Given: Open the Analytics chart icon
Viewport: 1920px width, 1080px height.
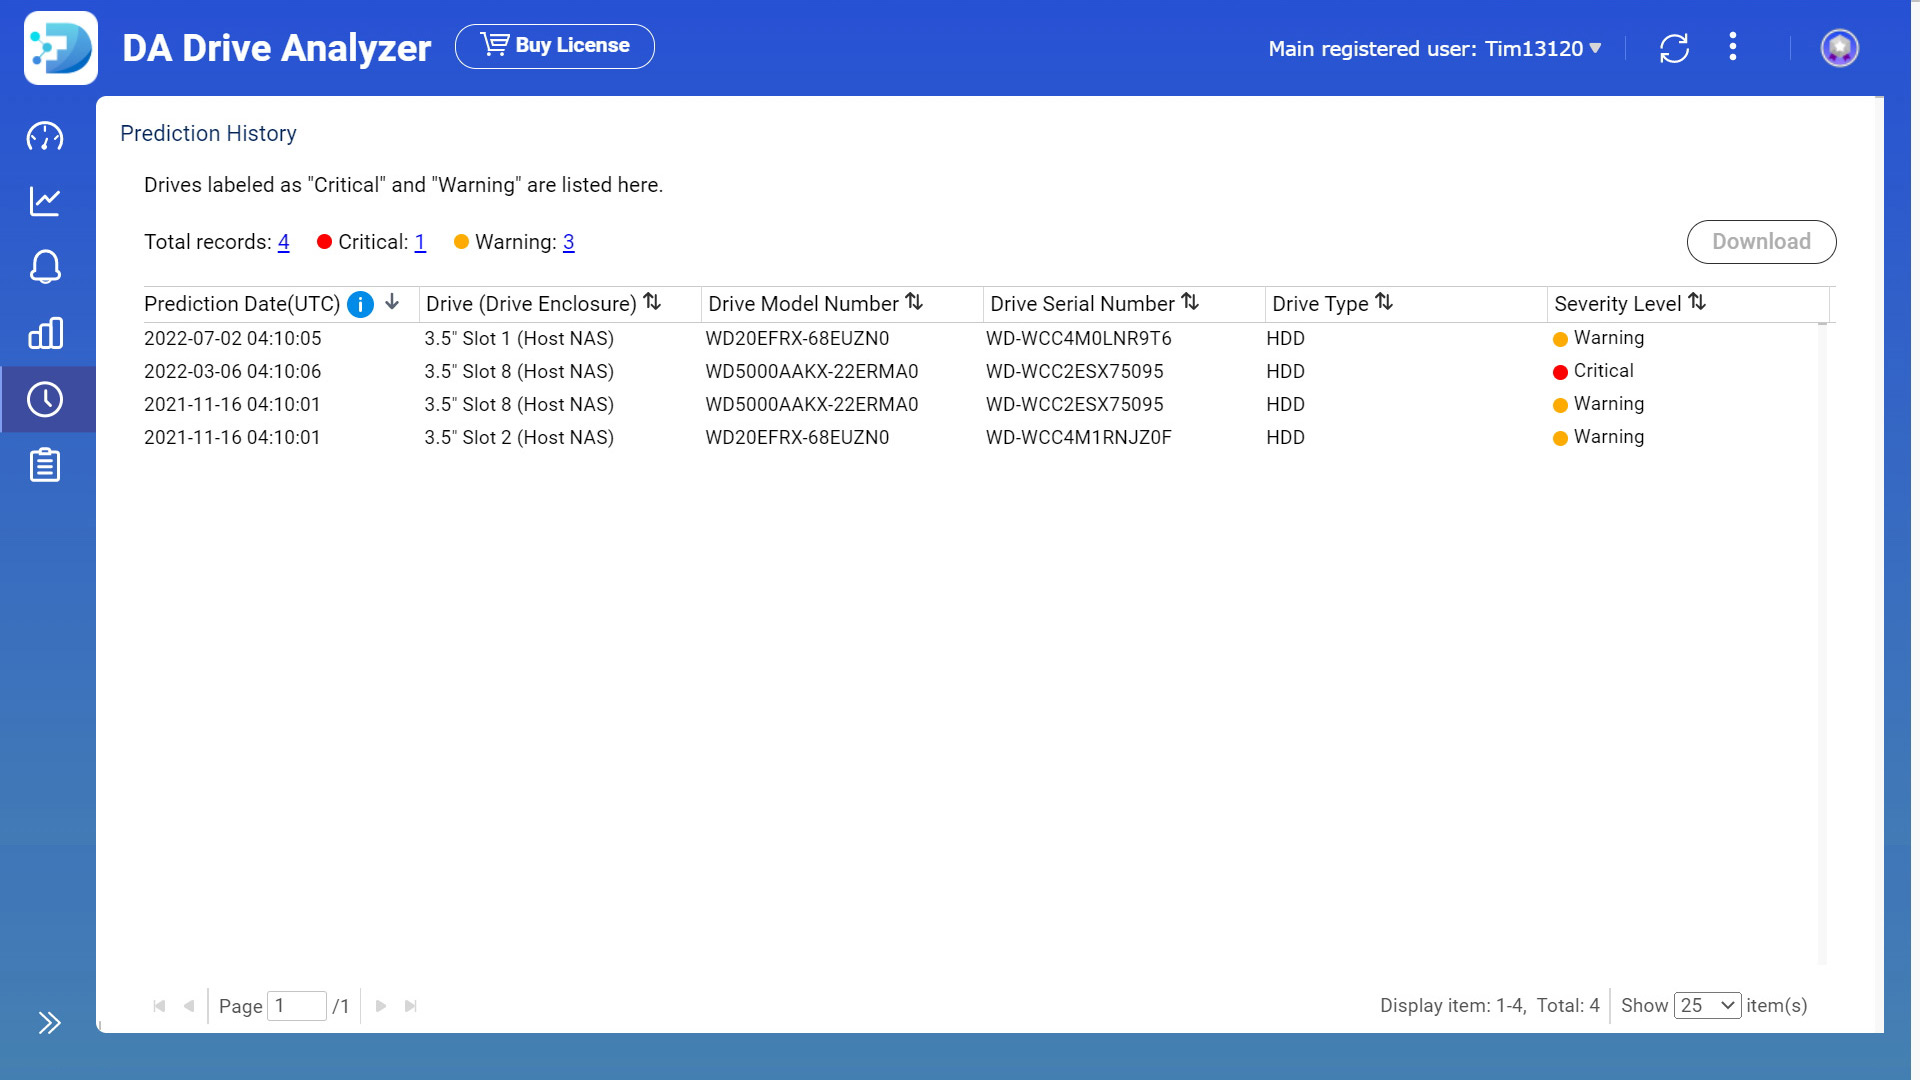Looking at the screenshot, I should tap(46, 202).
